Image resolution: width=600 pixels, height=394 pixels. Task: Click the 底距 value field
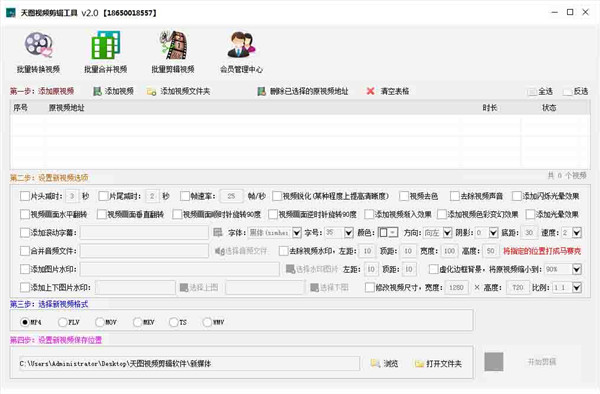tap(529, 233)
